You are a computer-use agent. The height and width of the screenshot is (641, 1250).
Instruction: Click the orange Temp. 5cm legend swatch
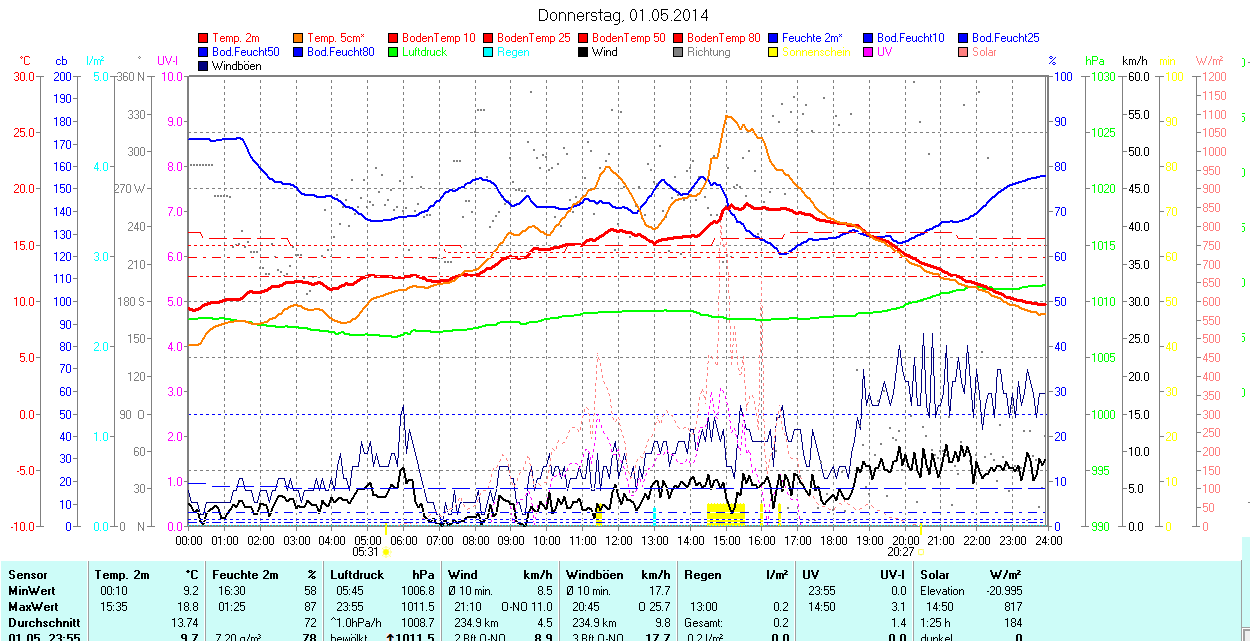299,38
